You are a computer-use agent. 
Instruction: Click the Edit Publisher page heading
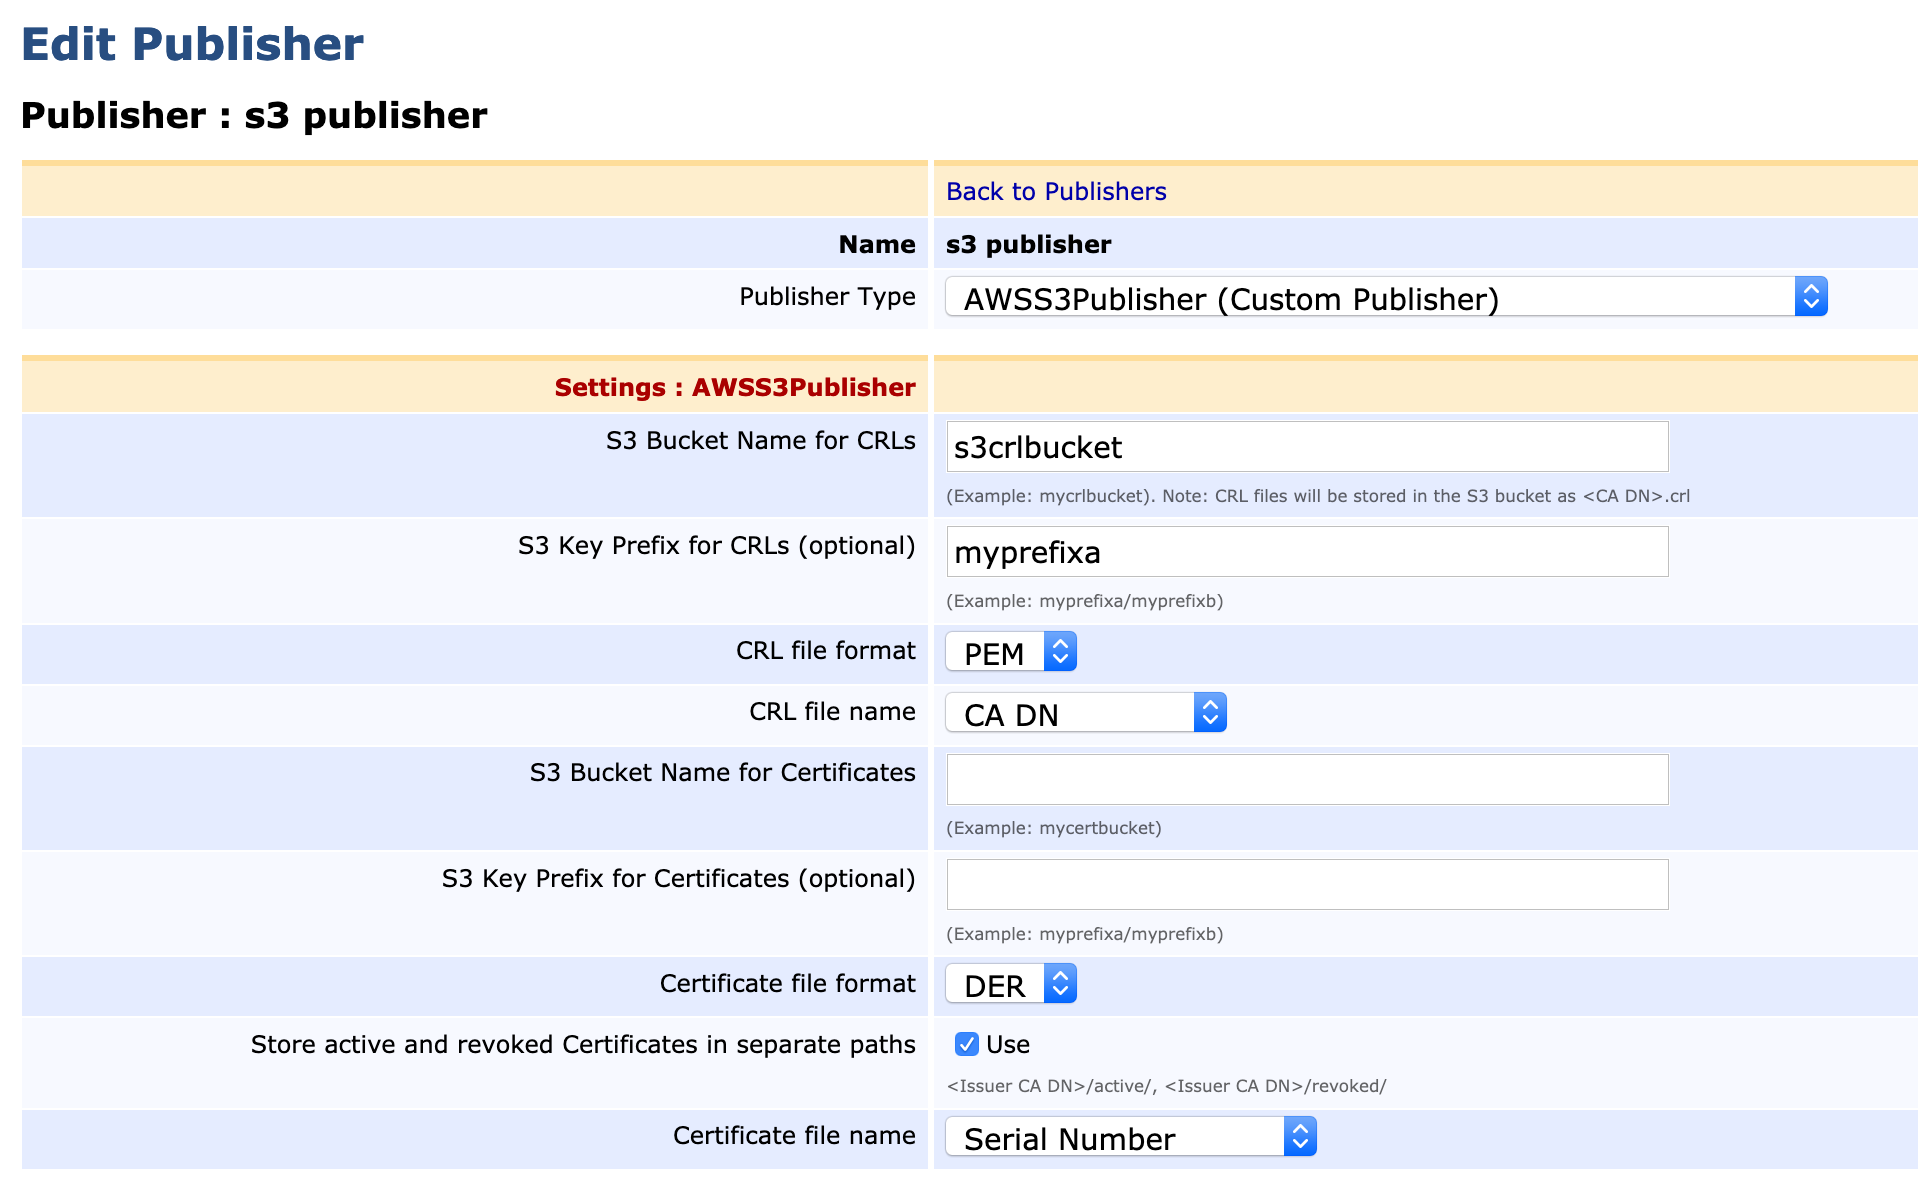coord(192,44)
